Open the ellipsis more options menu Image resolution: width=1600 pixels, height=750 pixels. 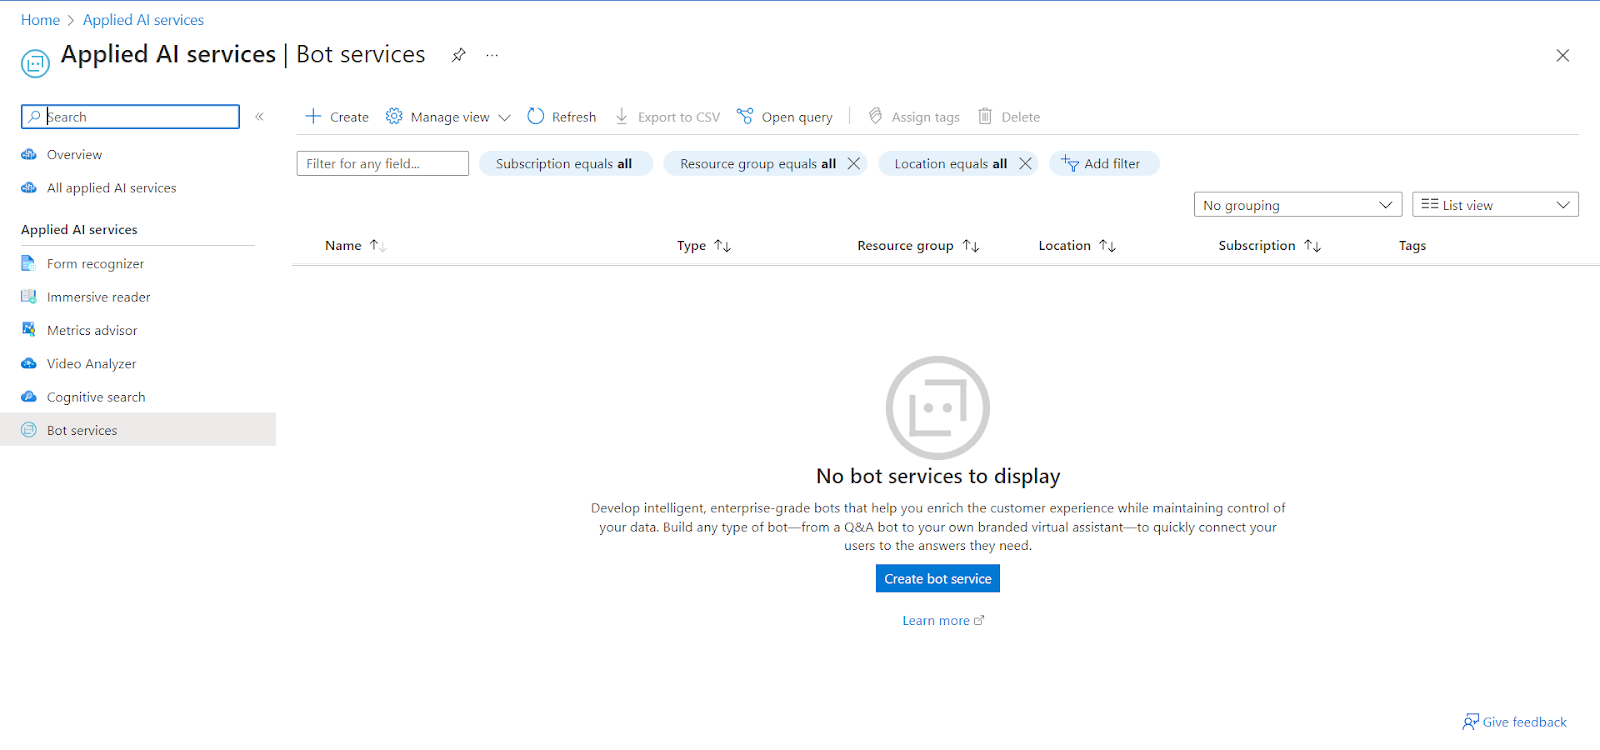(x=492, y=55)
